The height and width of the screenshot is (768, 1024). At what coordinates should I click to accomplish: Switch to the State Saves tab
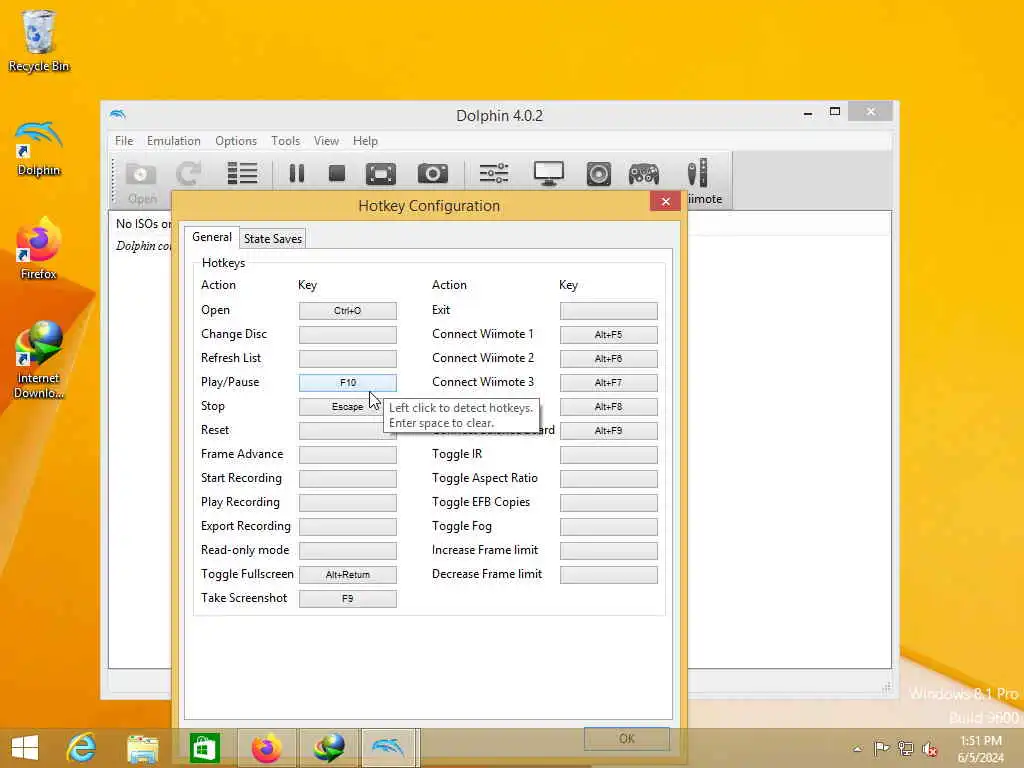click(273, 239)
